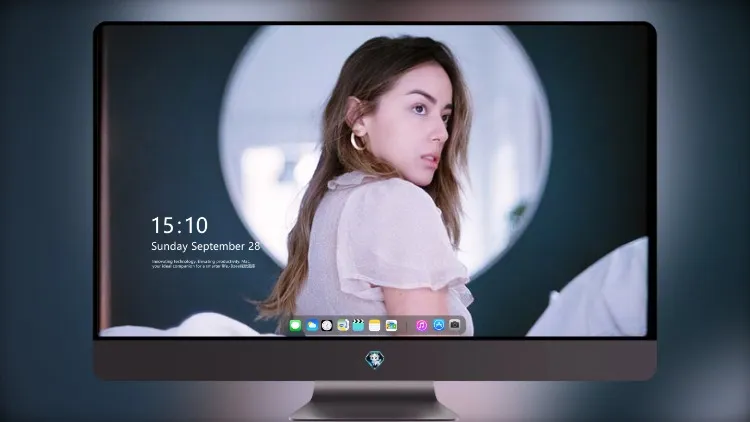The width and height of the screenshot is (750, 422).
Task: Open the Finder-style icon next to Clock
Action: [x=343, y=325]
